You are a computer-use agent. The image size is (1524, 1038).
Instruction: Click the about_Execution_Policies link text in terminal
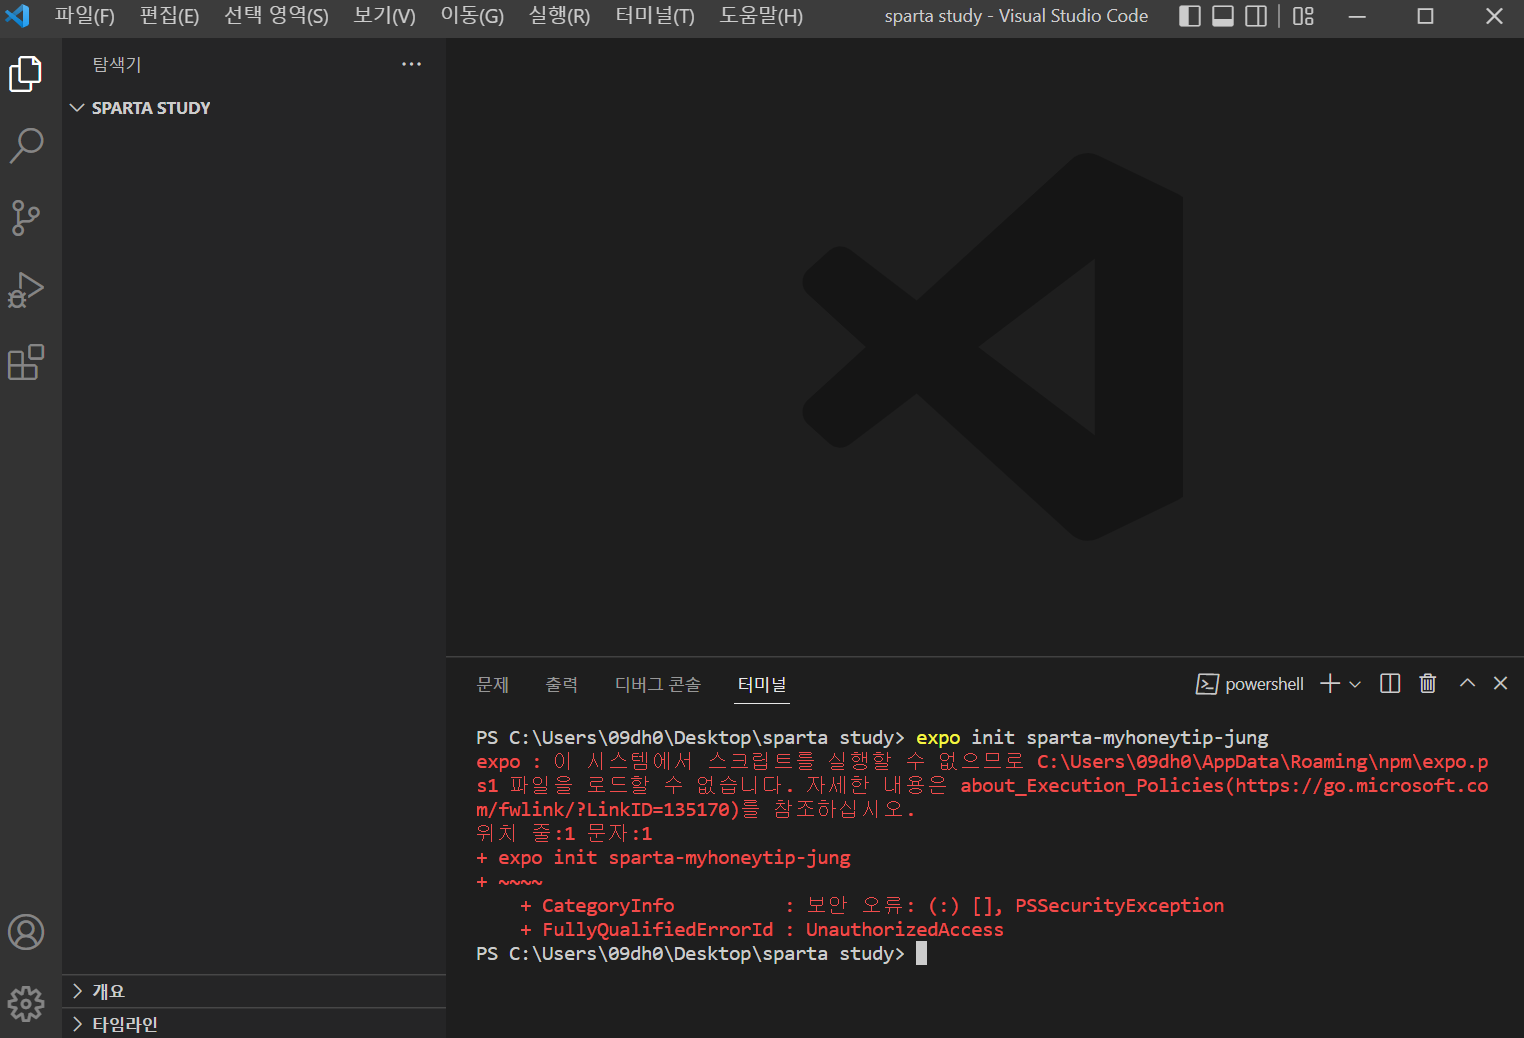point(1092,786)
